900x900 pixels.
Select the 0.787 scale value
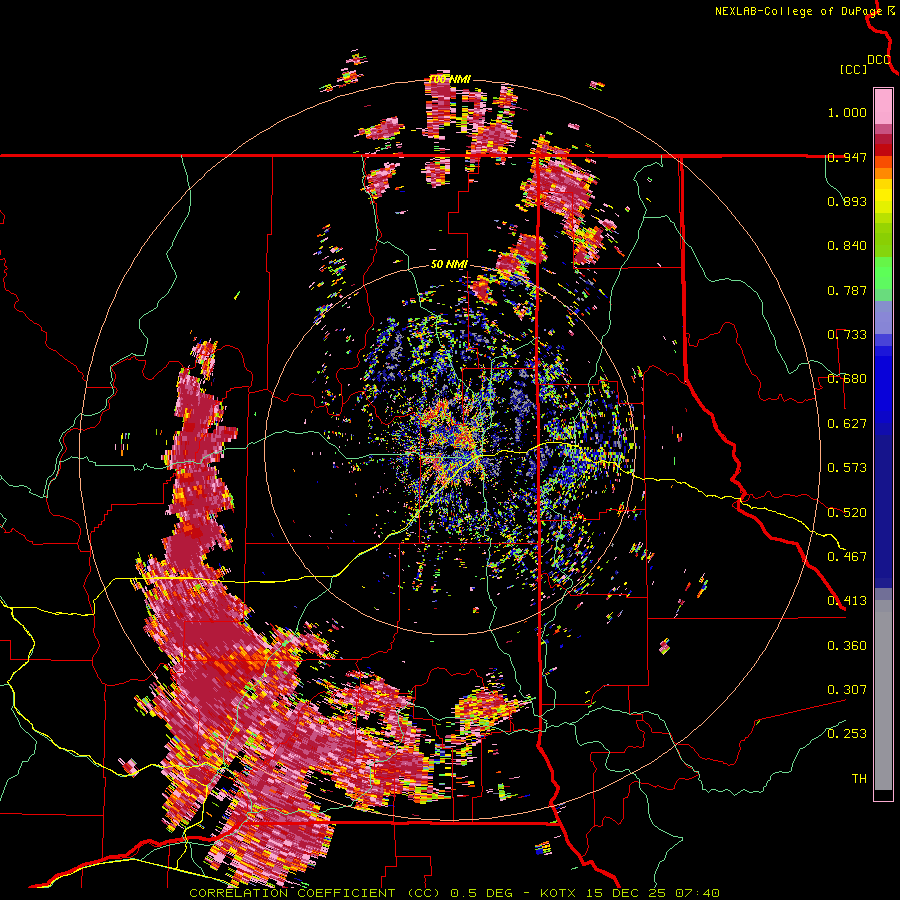pos(847,290)
